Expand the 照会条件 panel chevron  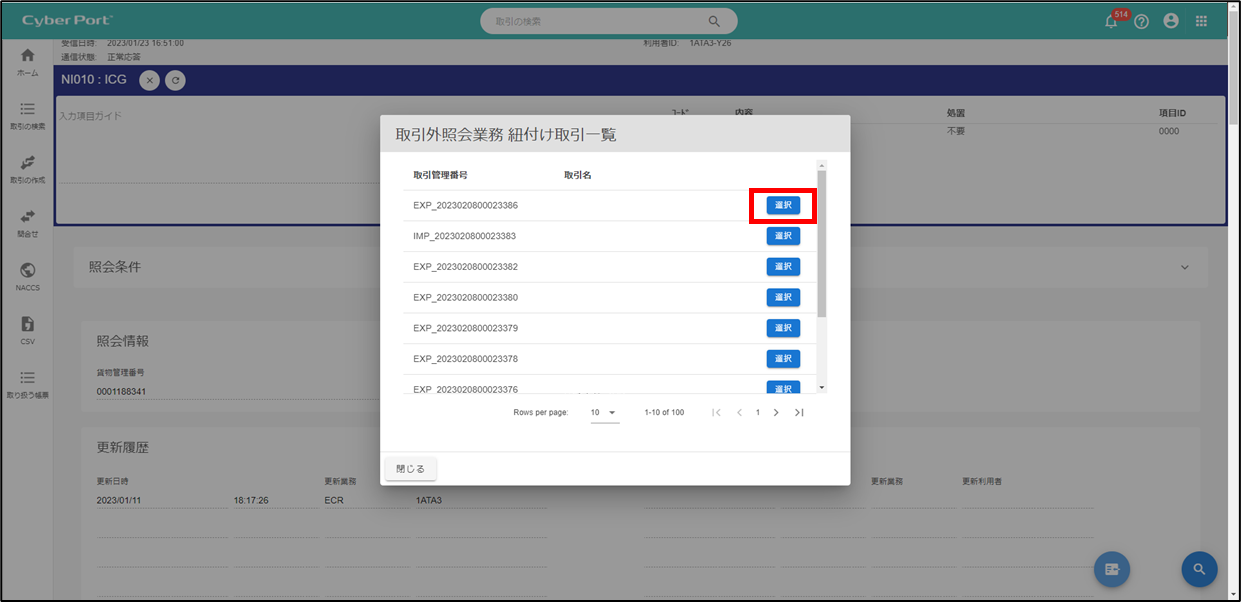[1185, 268]
